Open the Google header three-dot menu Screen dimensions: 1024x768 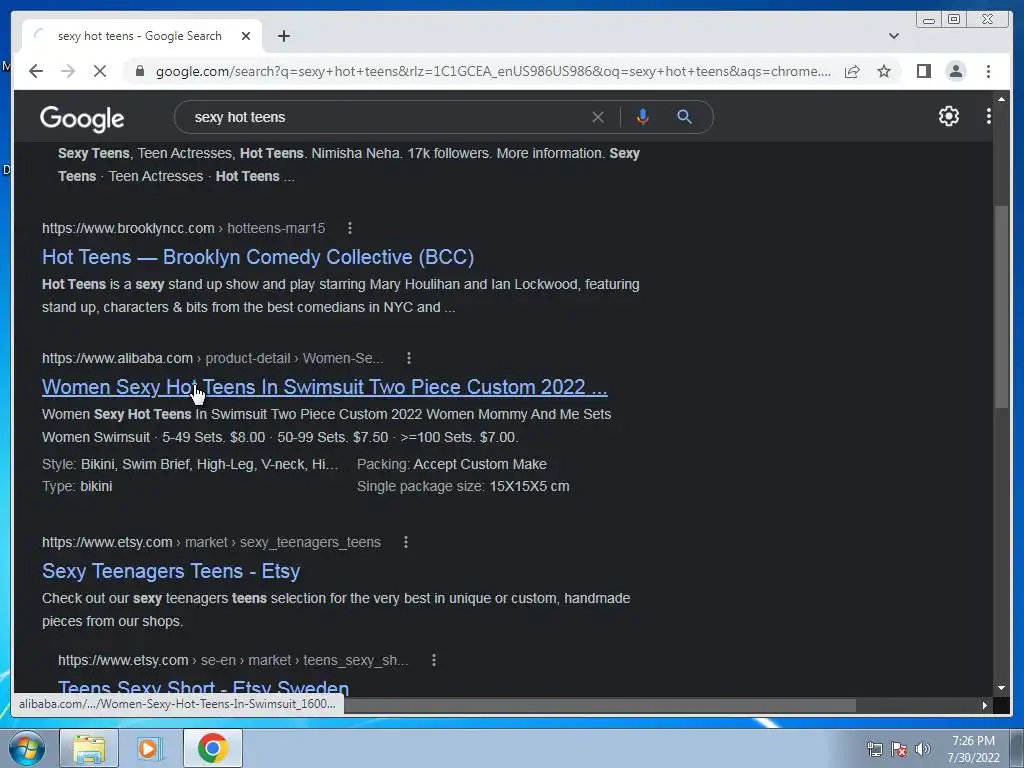[x=988, y=116]
